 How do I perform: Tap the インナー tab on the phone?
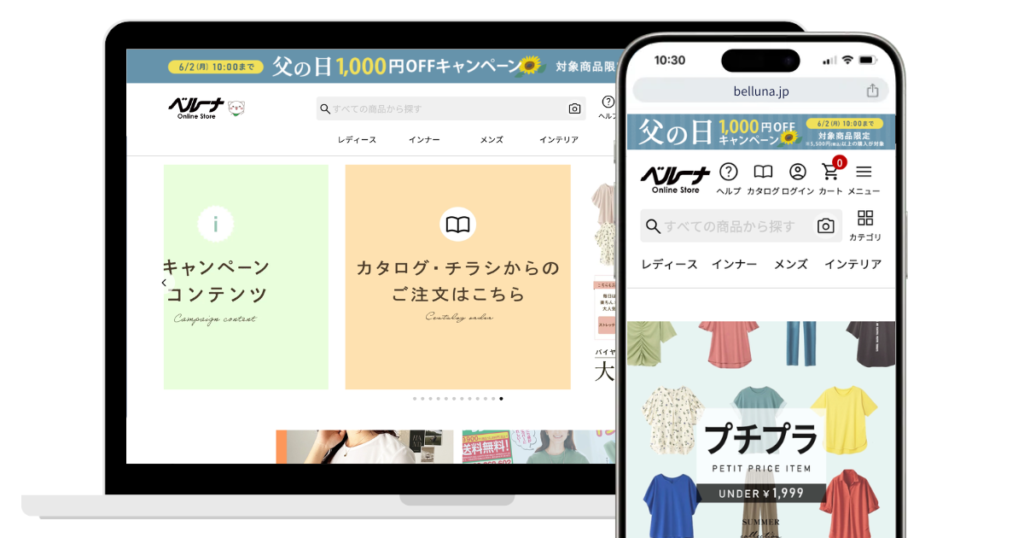click(734, 264)
